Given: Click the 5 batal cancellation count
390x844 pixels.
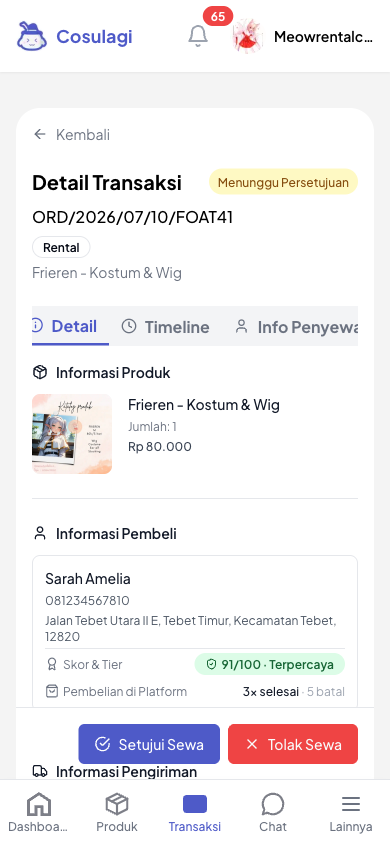Looking at the screenshot, I should pyautogui.click(x=326, y=692).
